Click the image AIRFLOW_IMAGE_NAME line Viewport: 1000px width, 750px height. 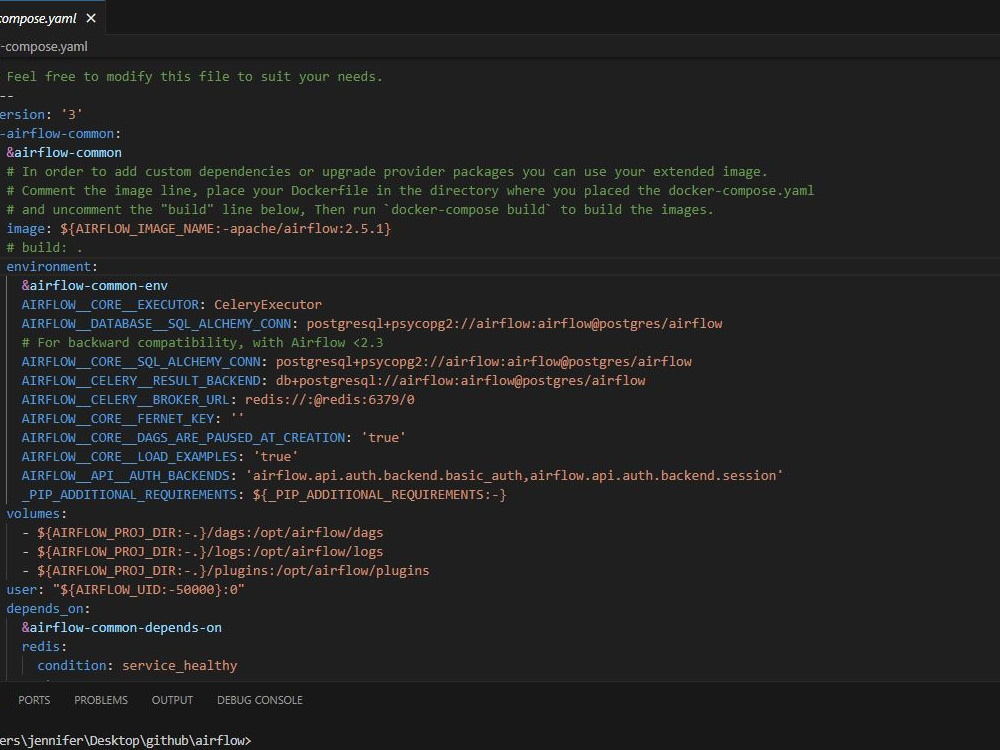(198, 228)
